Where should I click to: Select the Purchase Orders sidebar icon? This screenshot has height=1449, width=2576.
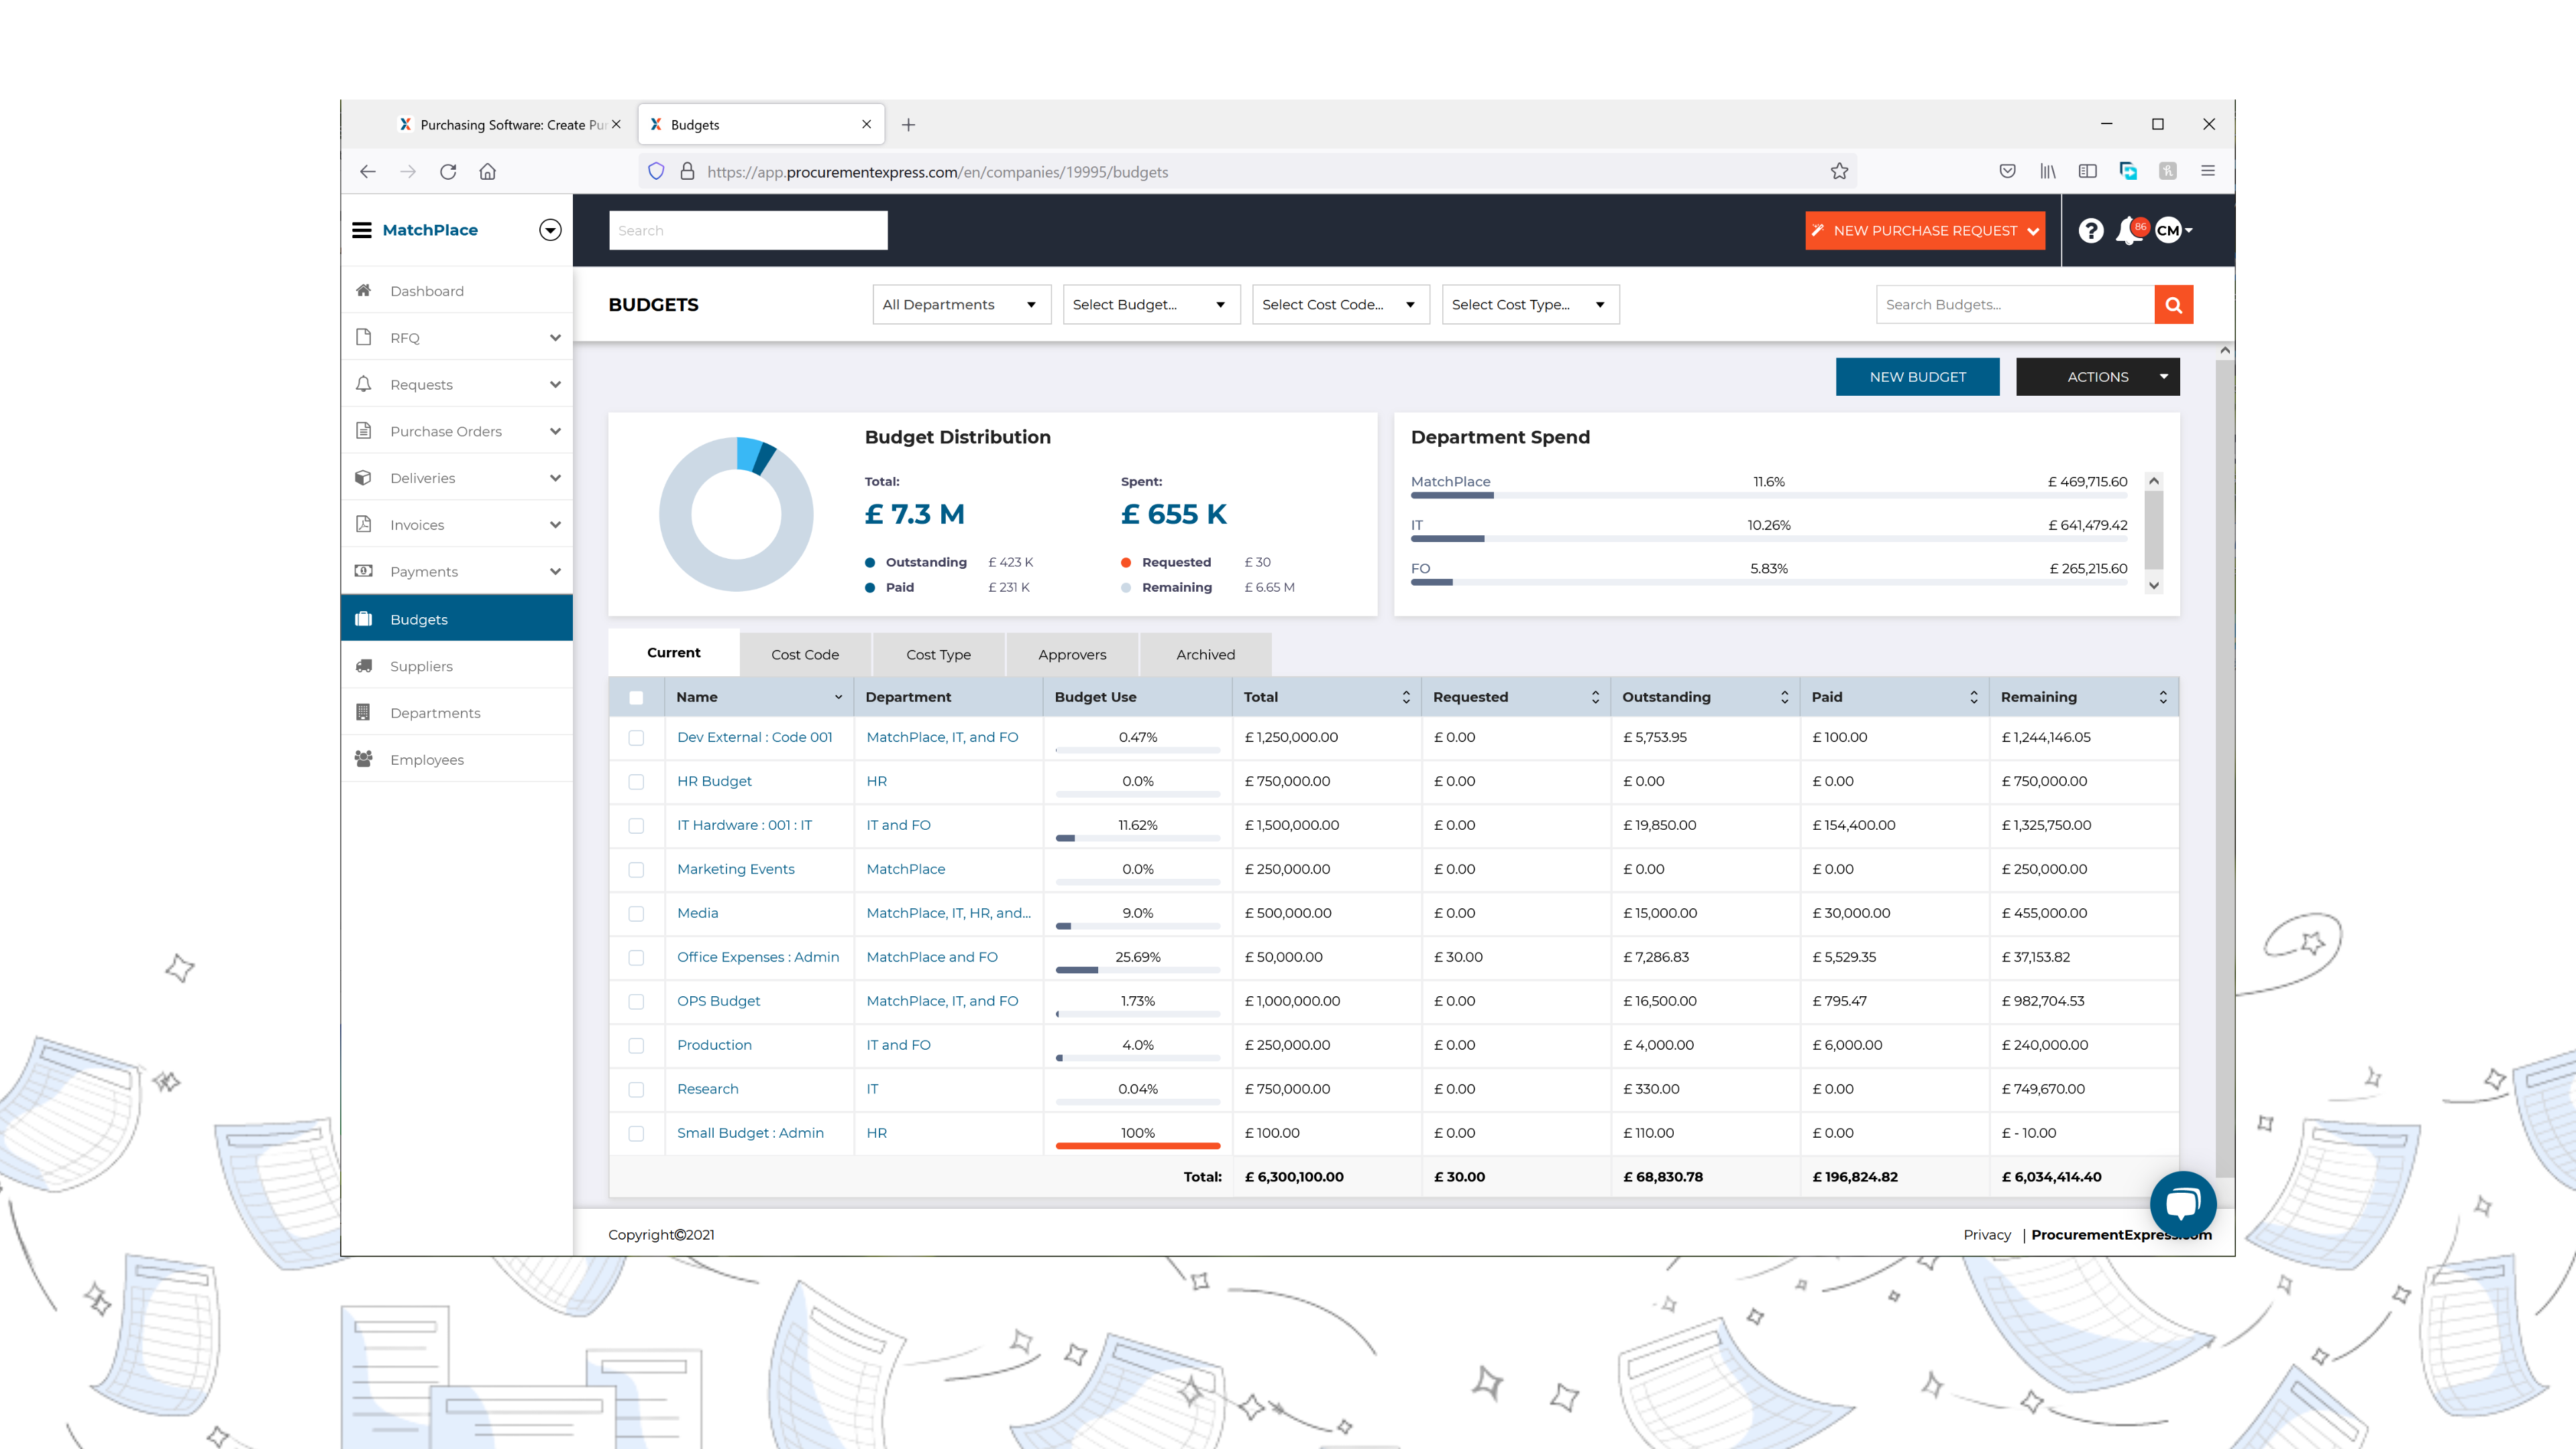pos(364,431)
